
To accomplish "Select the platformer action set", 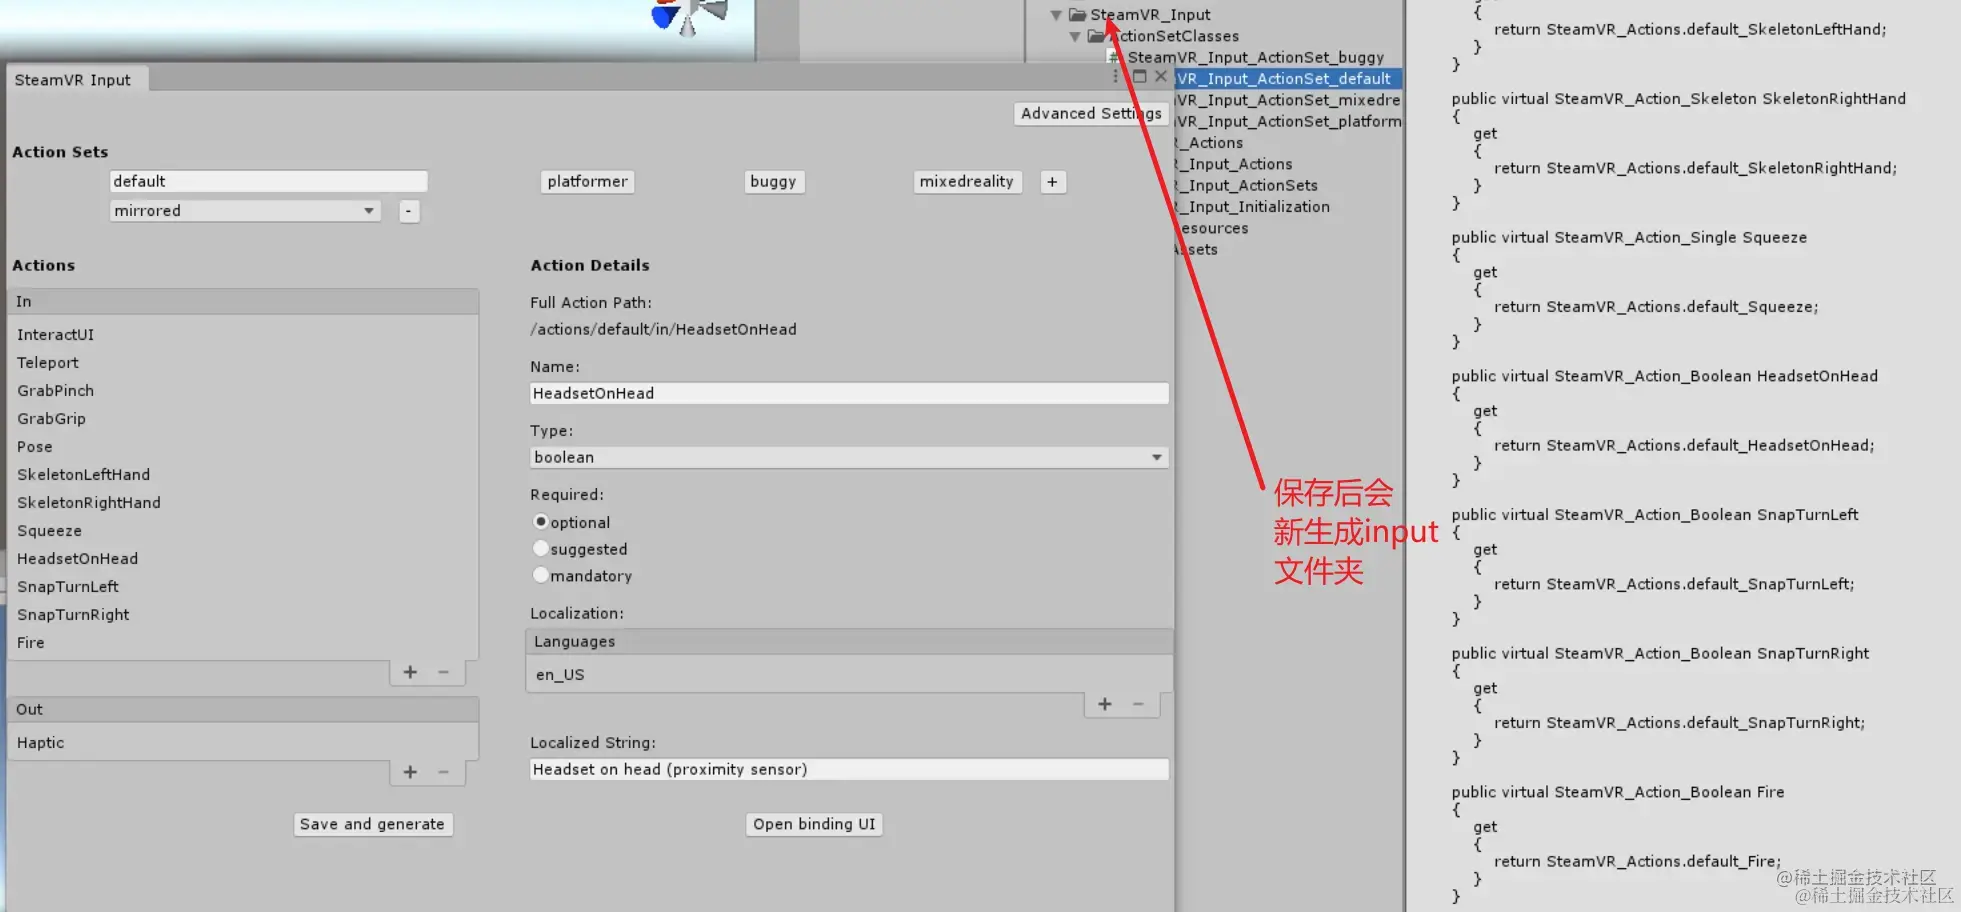I will 587,182.
